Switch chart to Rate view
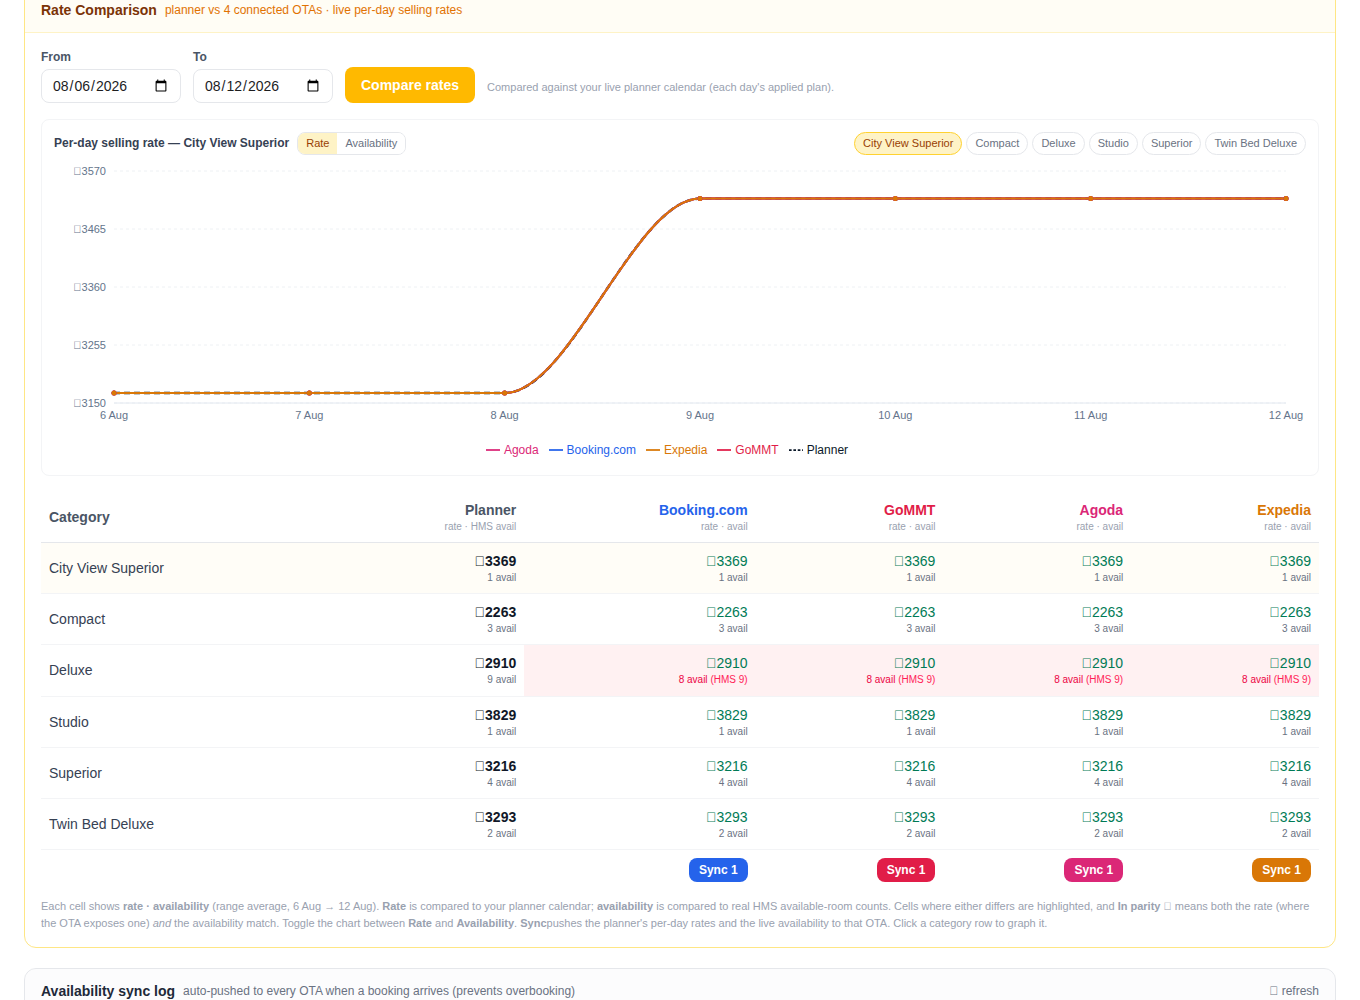1360x1000 pixels. point(317,143)
